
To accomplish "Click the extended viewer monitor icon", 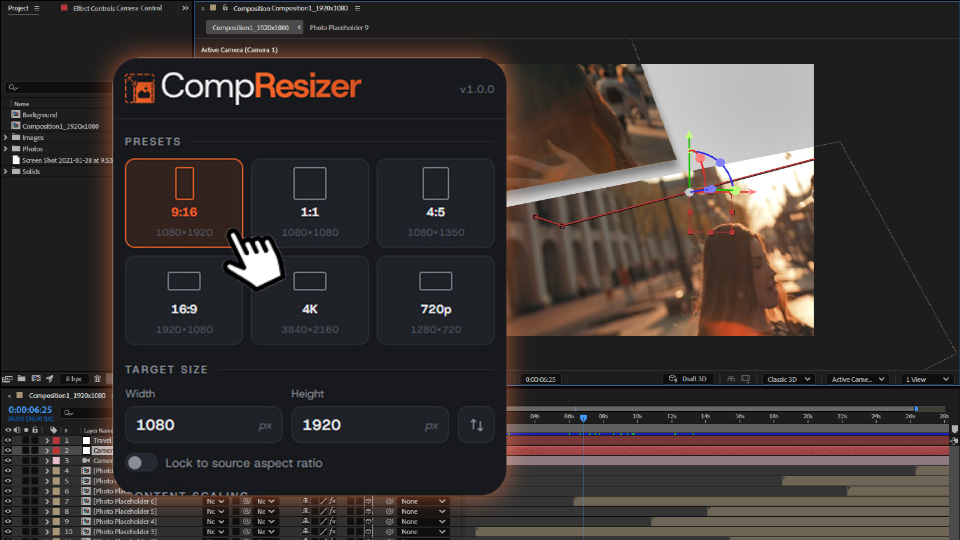I will (746, 379).
